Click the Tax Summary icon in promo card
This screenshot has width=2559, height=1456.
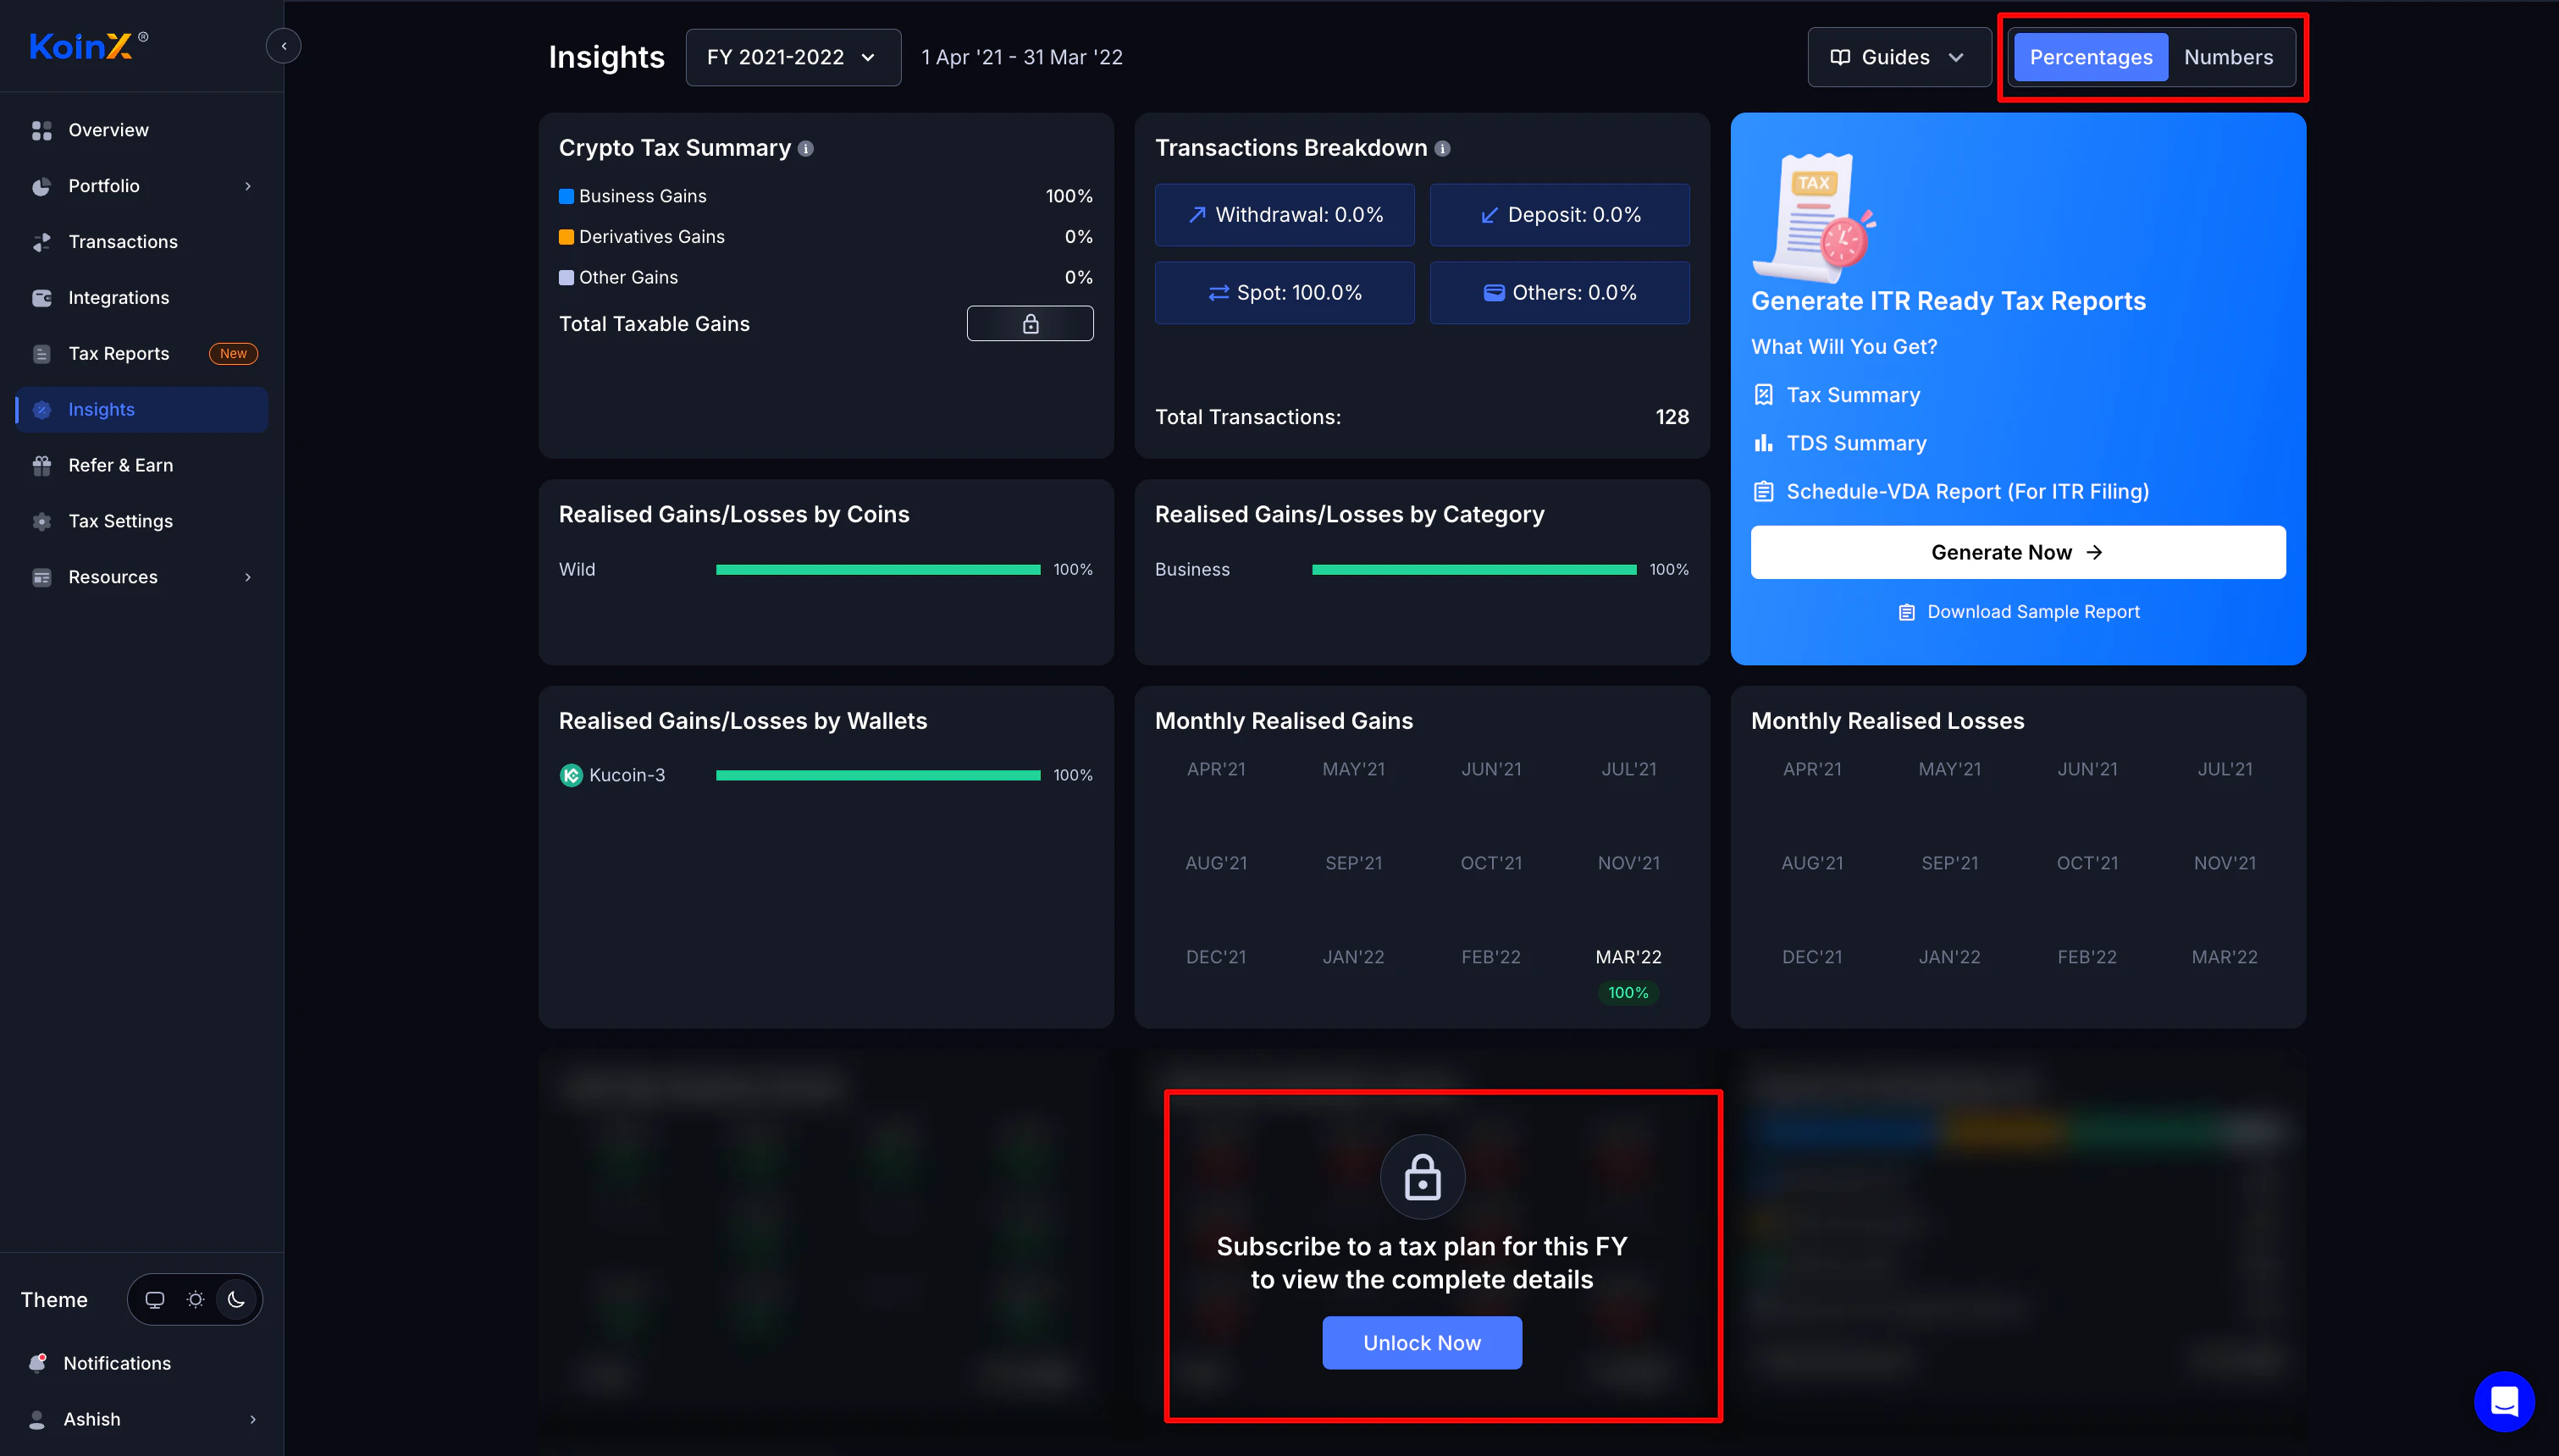coord(1764,395)
